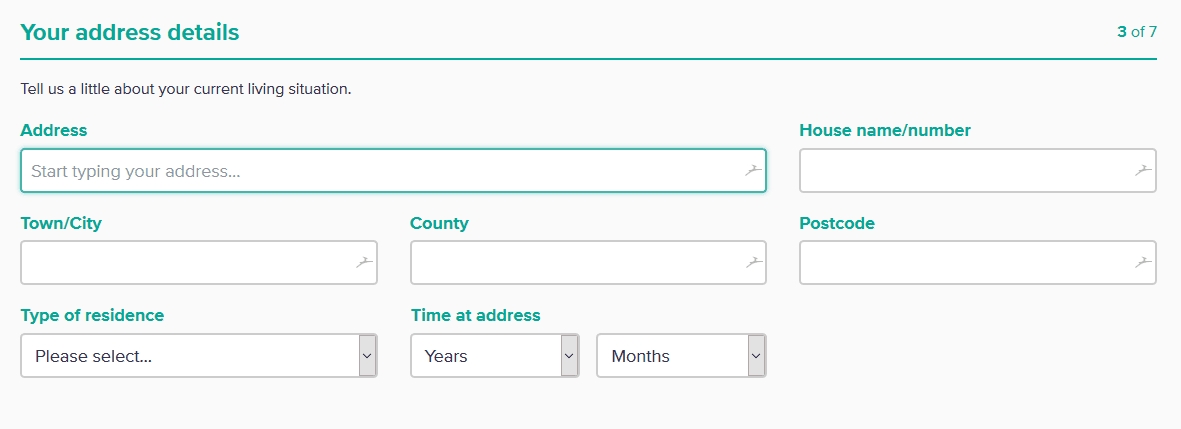Click the 'County' label text

[439, 223]
